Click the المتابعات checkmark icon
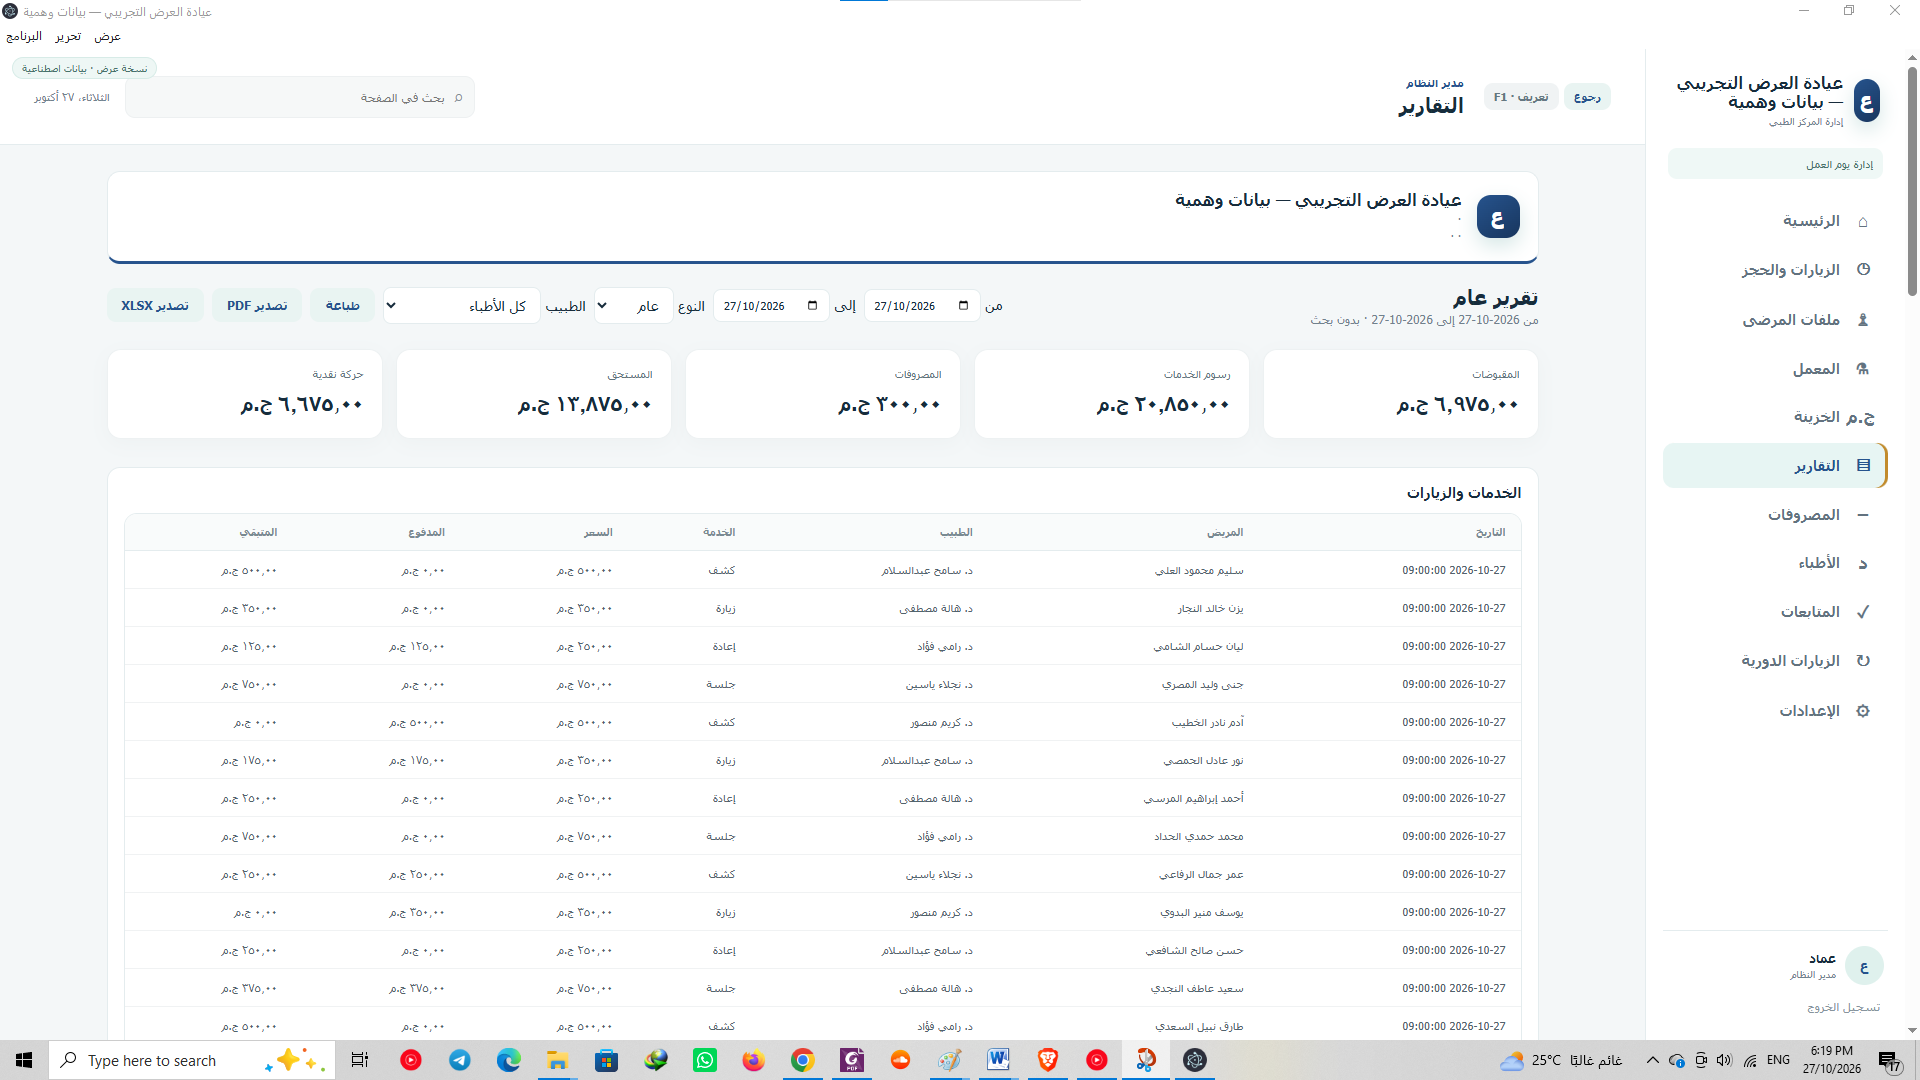Viewport: 1920px width, 1080px height. (1863, 612)
